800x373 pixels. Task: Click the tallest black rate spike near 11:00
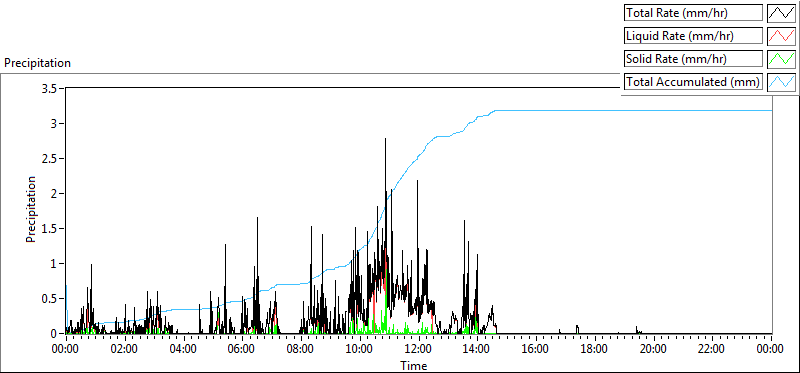(x=386, y=194)
